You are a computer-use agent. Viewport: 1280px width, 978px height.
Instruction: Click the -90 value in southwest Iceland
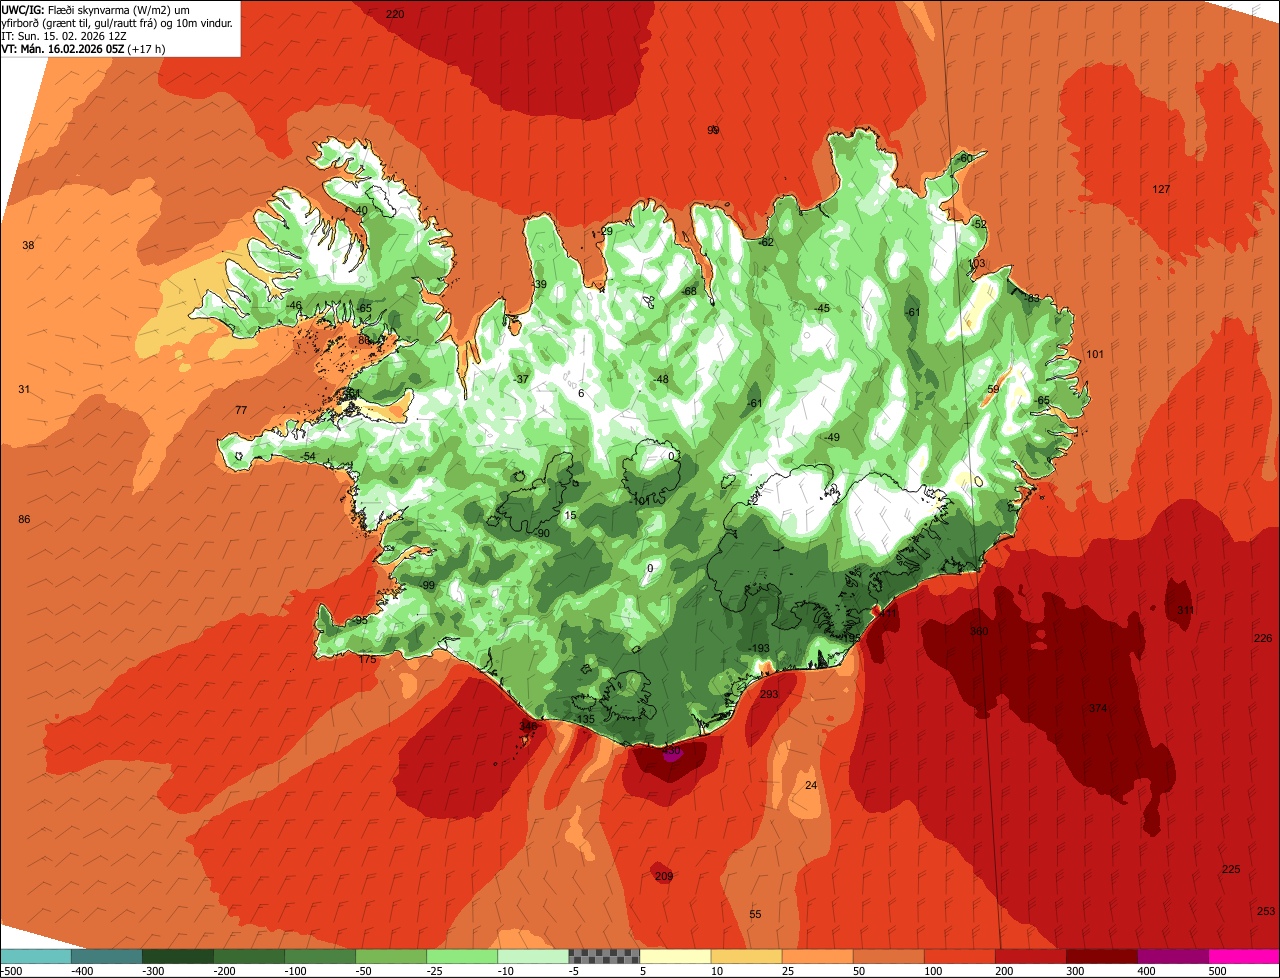[542, 534]
